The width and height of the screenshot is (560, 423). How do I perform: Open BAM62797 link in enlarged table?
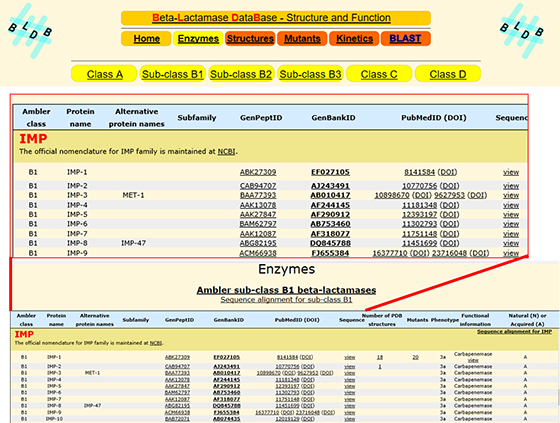[258, 224]
